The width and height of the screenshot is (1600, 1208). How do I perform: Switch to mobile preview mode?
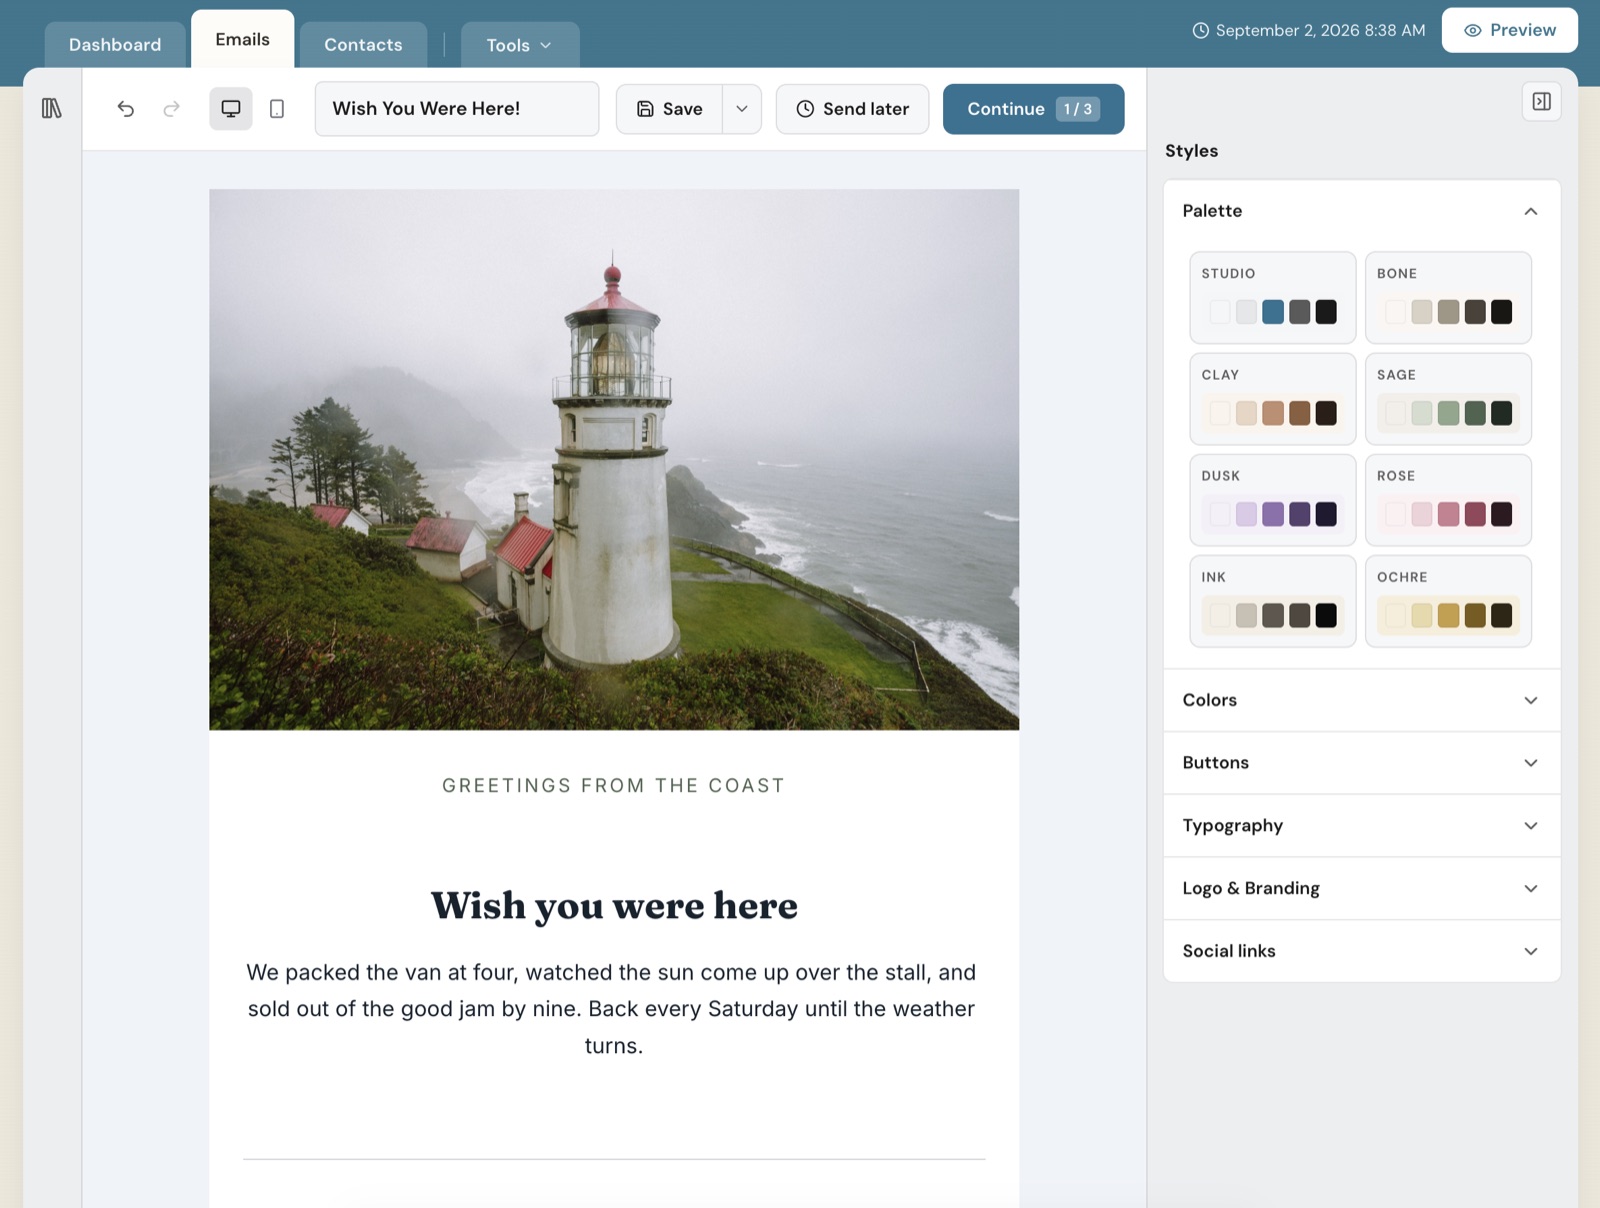pos(277,109)
